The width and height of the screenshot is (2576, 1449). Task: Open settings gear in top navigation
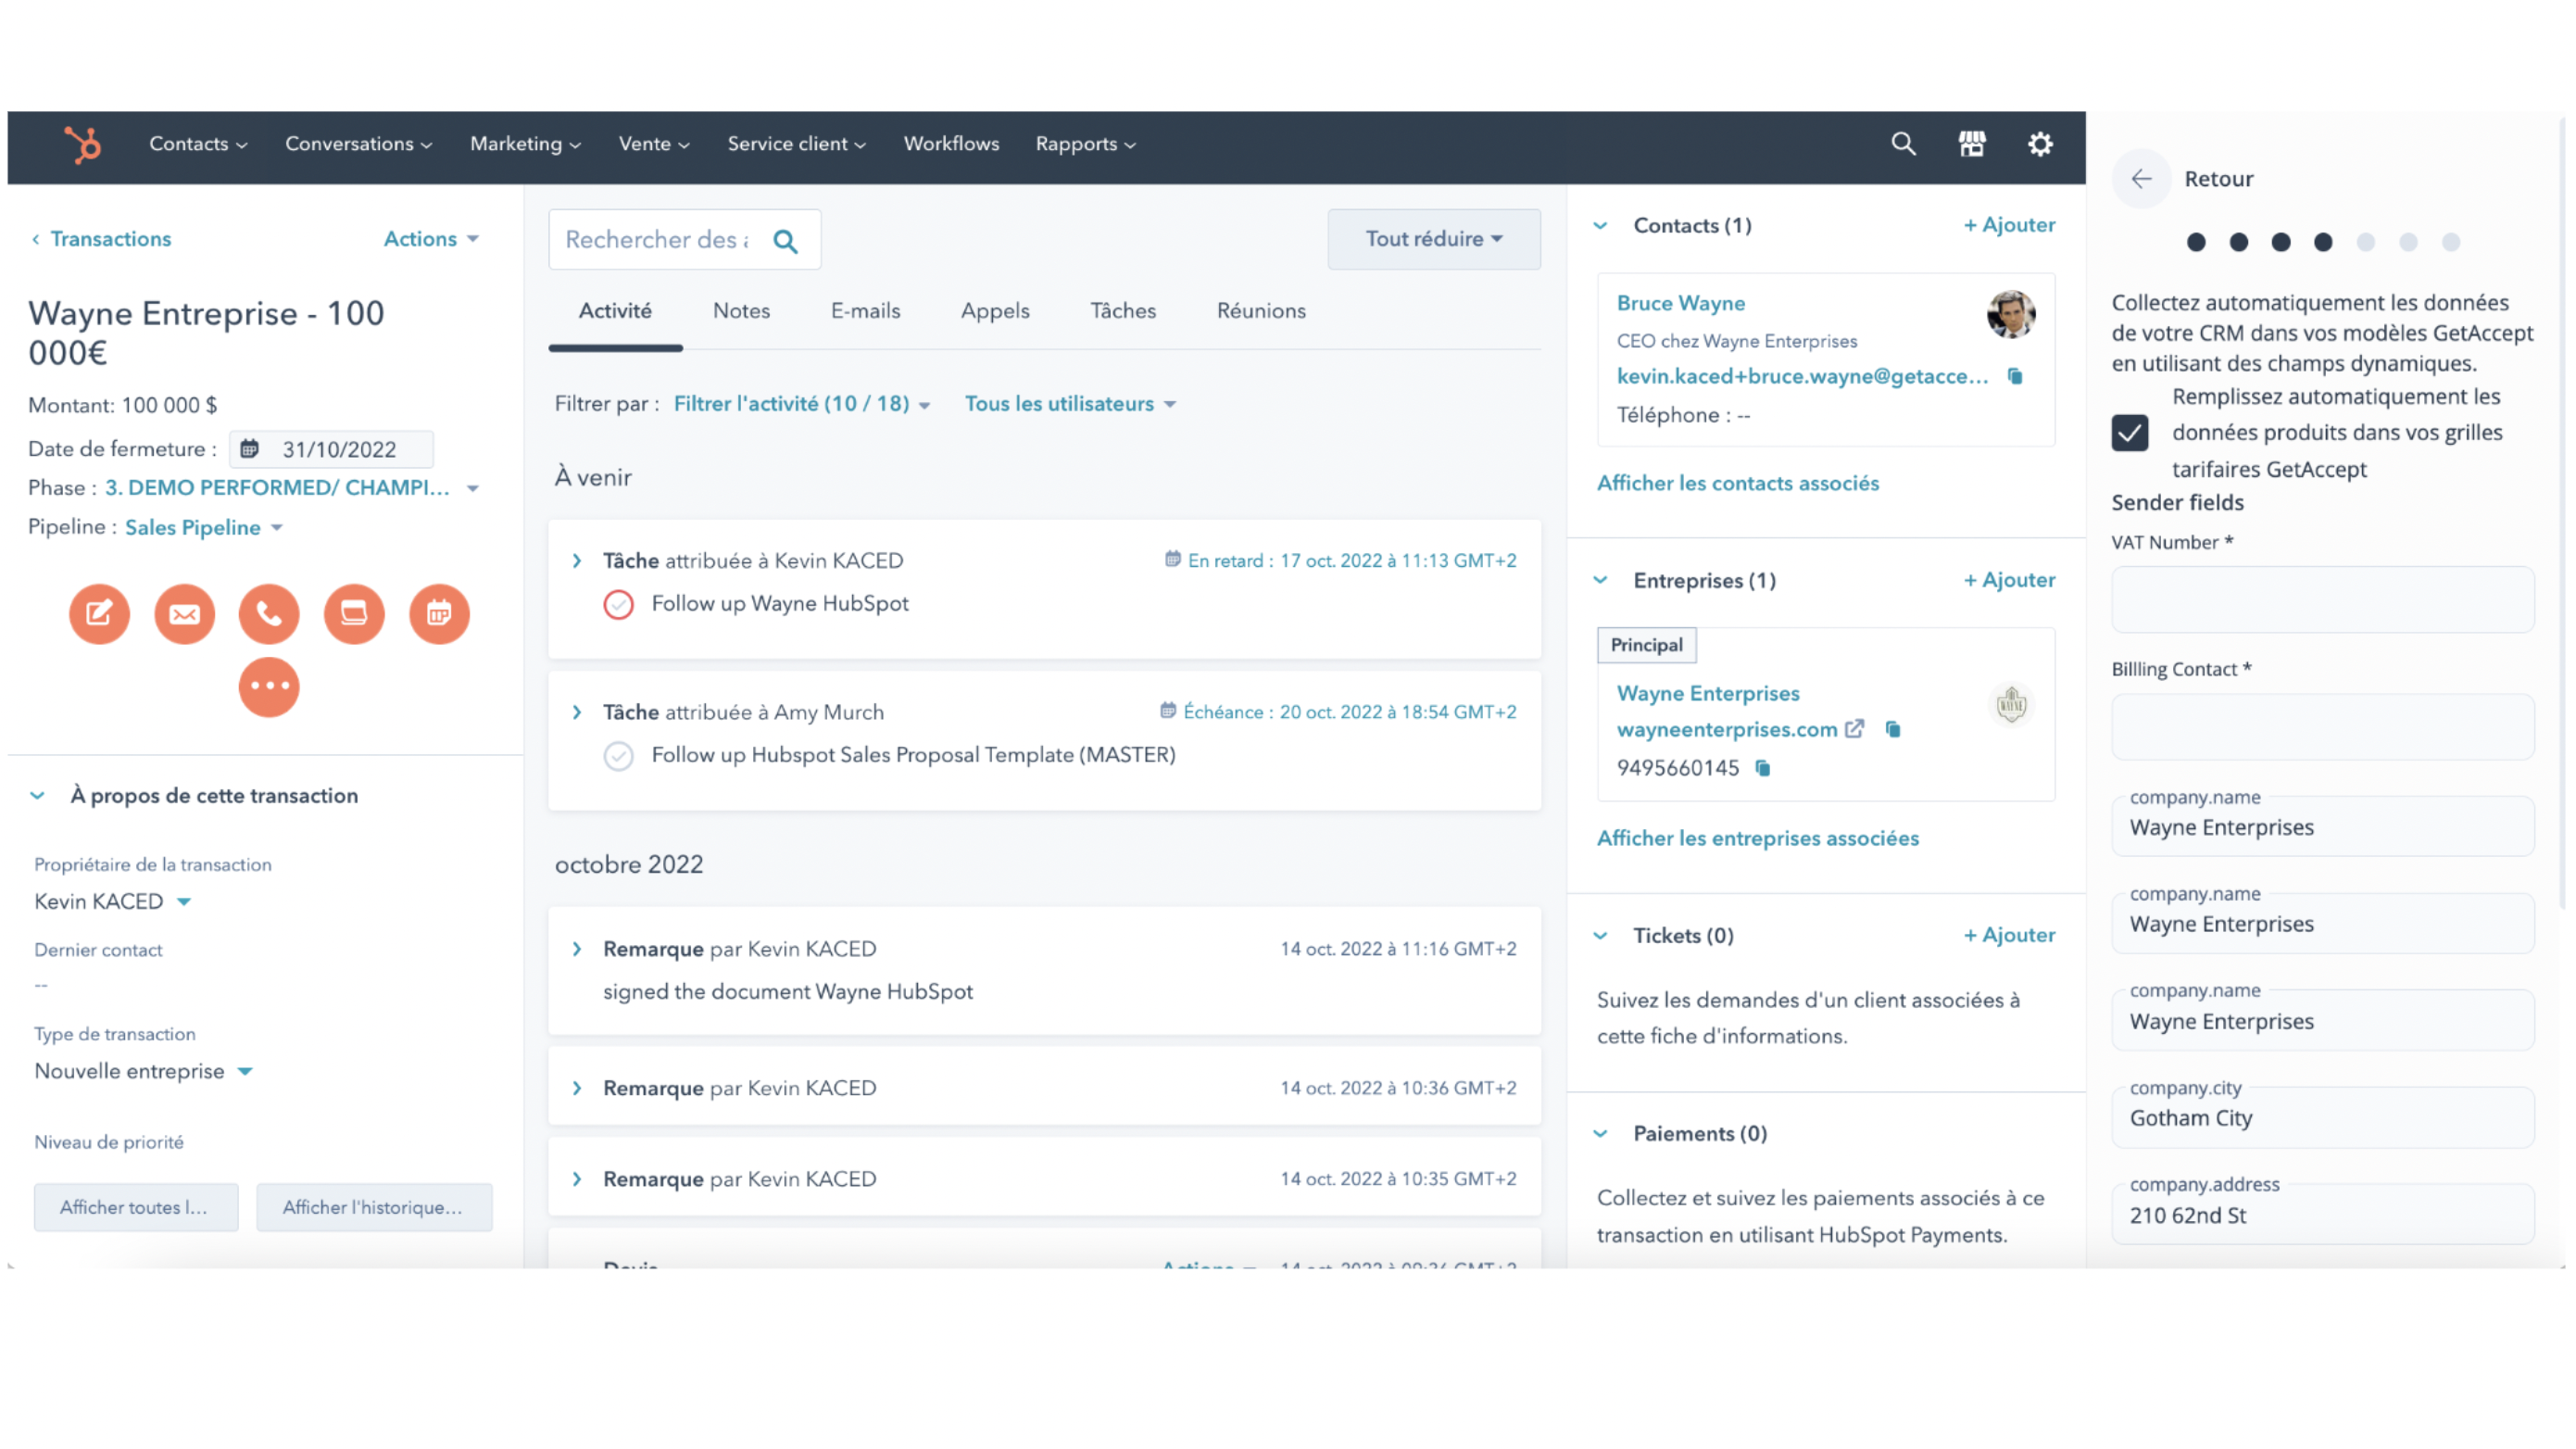tap(2039, 144)
